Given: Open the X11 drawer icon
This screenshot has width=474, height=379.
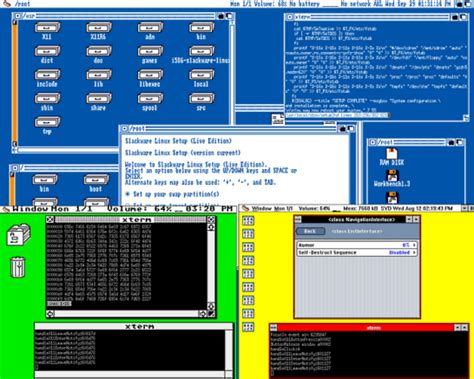Looking at the screenshot, I should click(47, 28).
